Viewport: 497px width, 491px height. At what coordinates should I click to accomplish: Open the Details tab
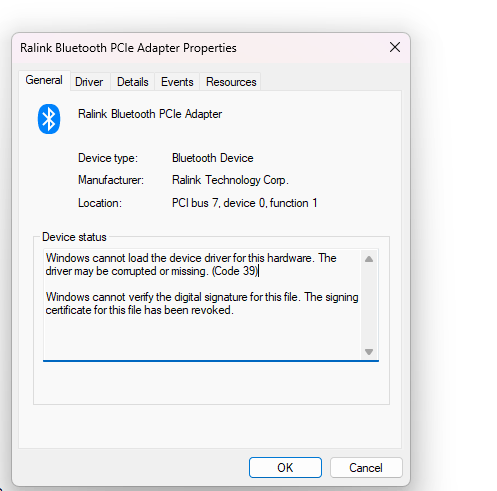(x=133, y=82)
